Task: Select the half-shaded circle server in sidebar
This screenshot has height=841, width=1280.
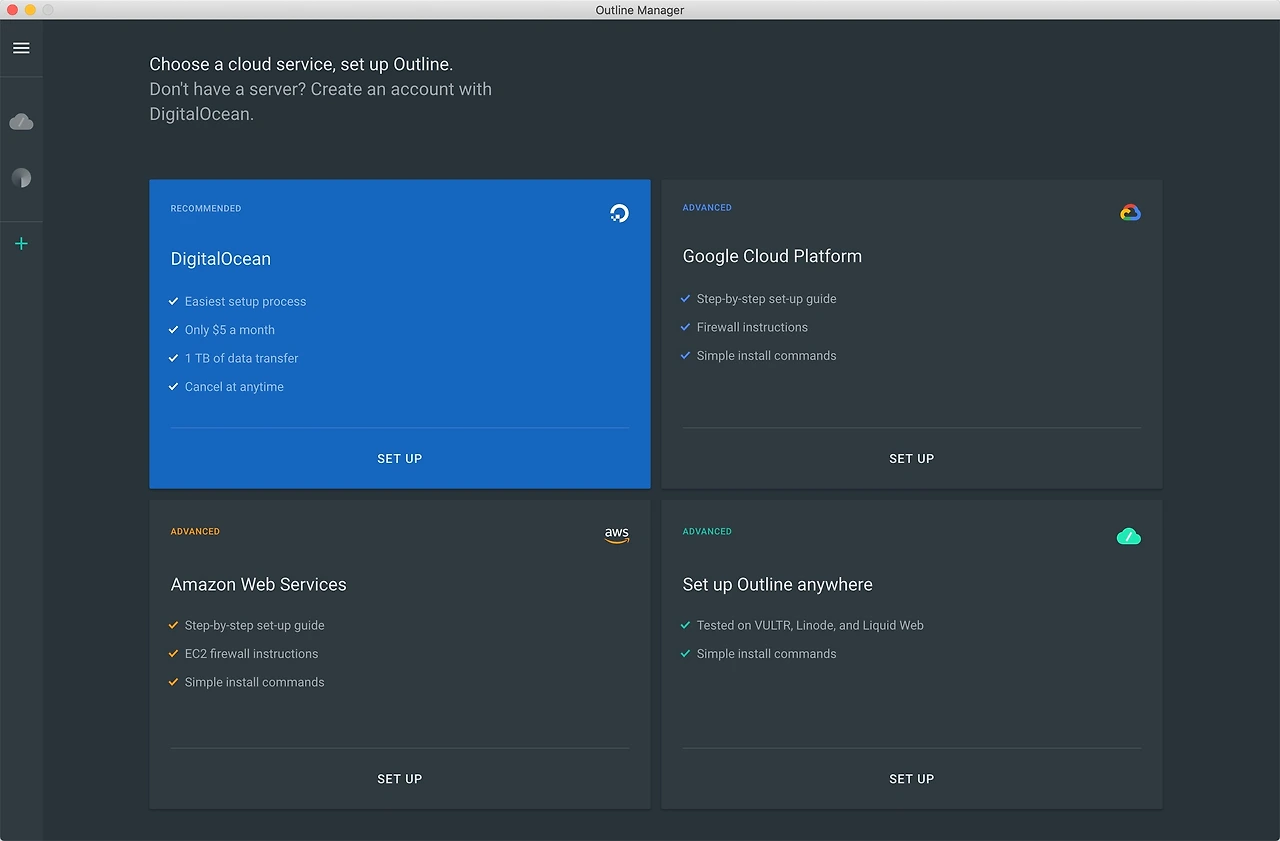Action: (x=21, y=178)
